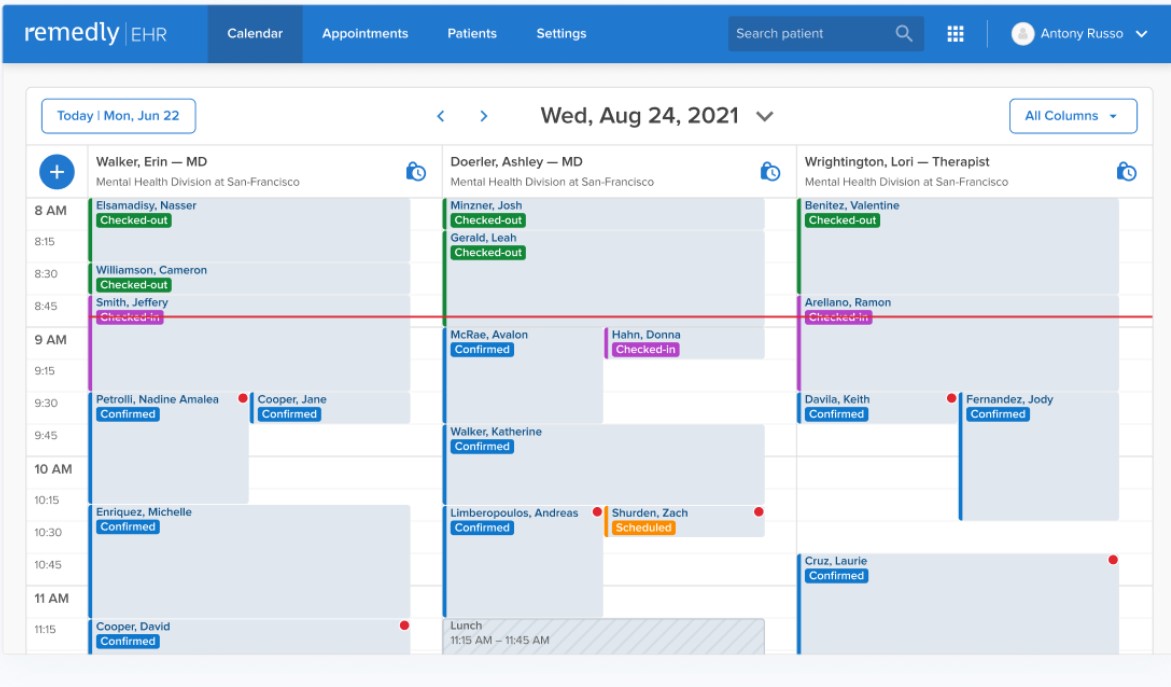
Task: Switch to the Appointments tab
Action: (x=365, y=33)
